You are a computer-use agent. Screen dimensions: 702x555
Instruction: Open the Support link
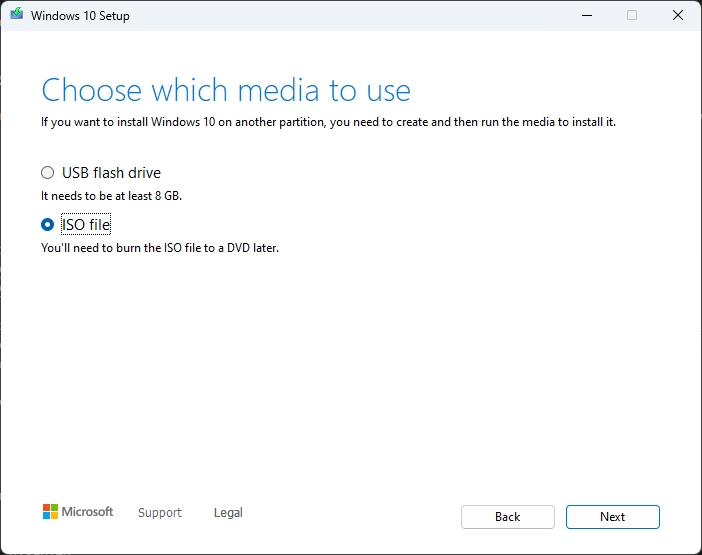pos(160,513)
